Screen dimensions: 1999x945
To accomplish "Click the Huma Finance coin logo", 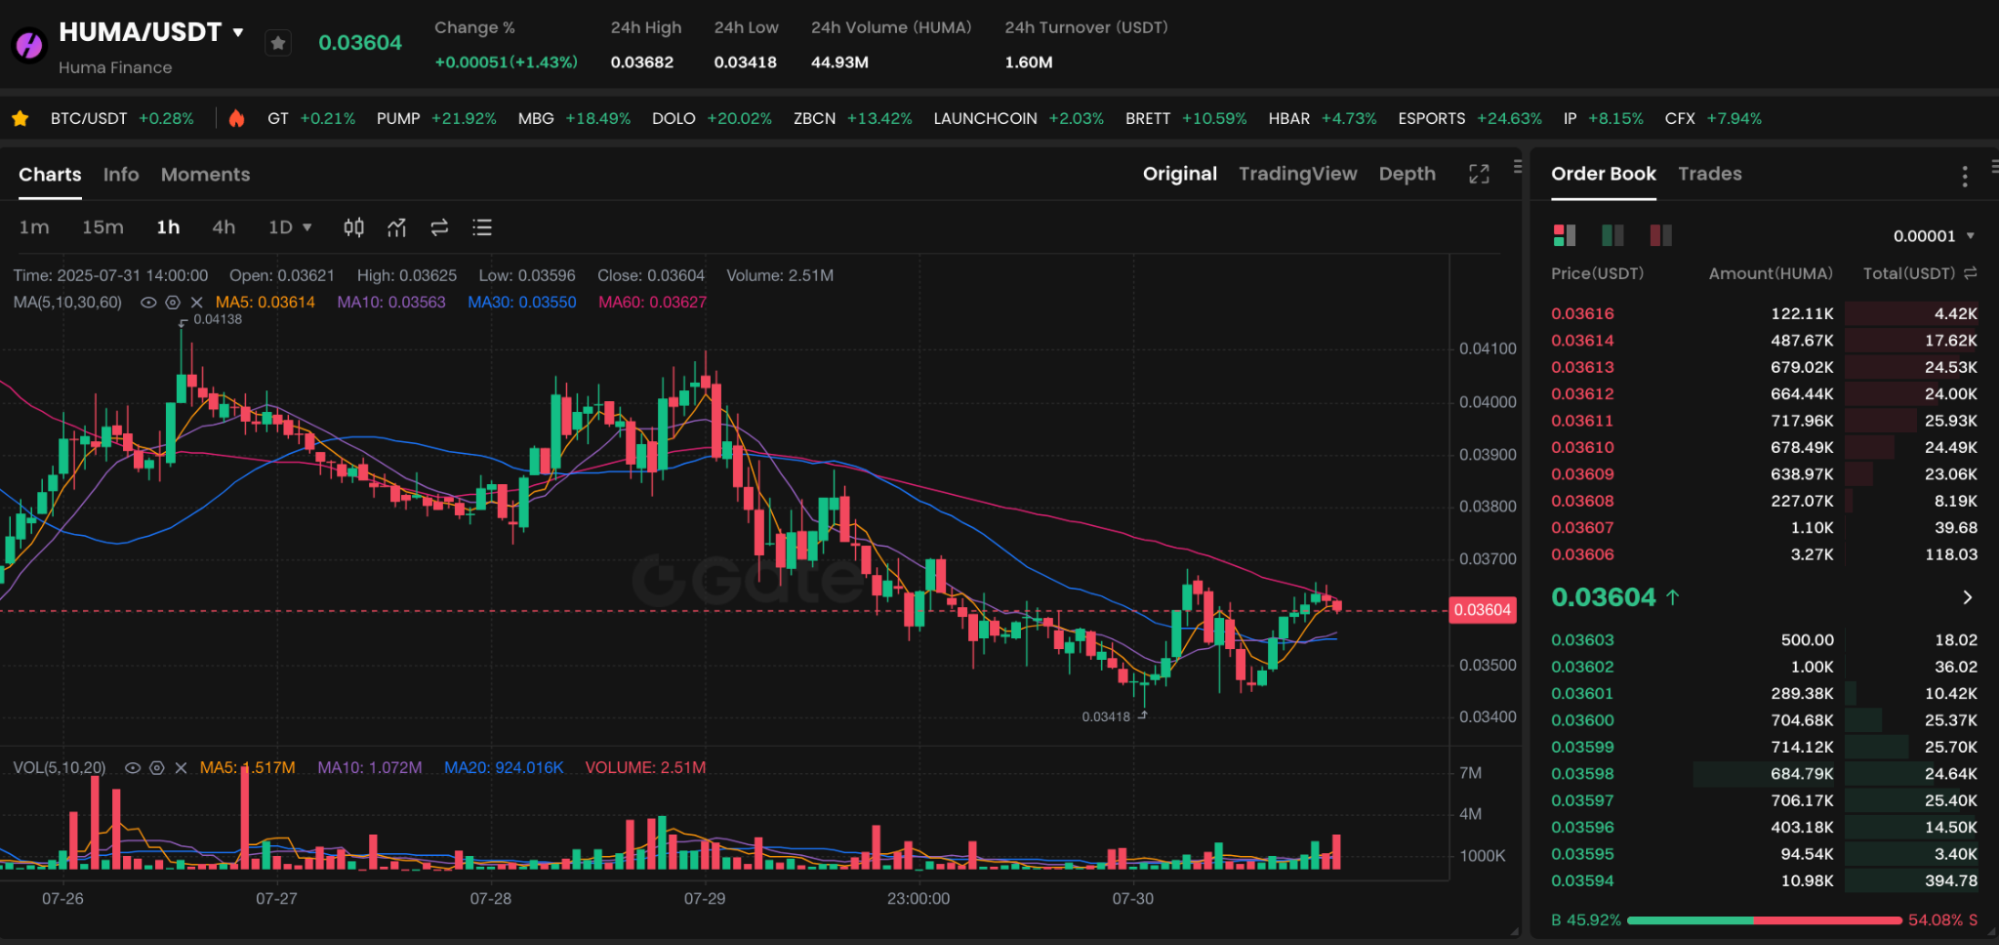I will point(29,44).
